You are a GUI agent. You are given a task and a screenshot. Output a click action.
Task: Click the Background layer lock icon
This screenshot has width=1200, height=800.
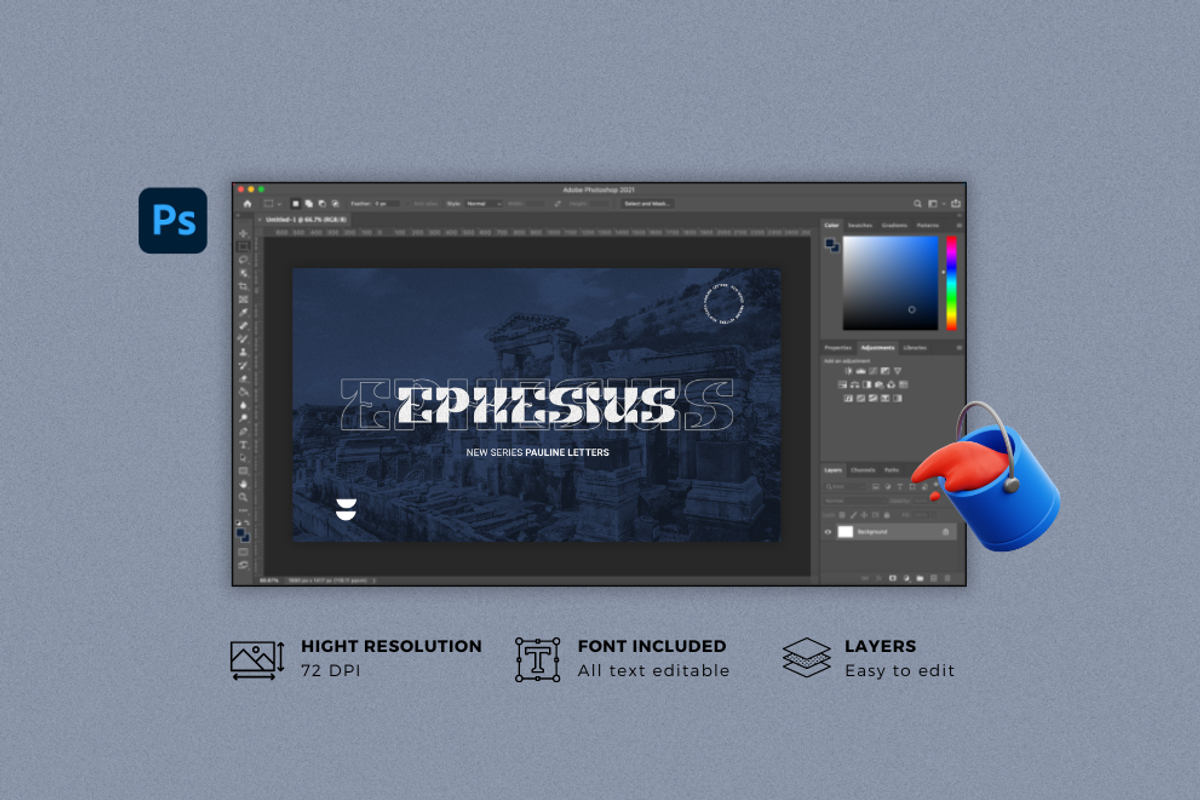click(x=946, y=532)
